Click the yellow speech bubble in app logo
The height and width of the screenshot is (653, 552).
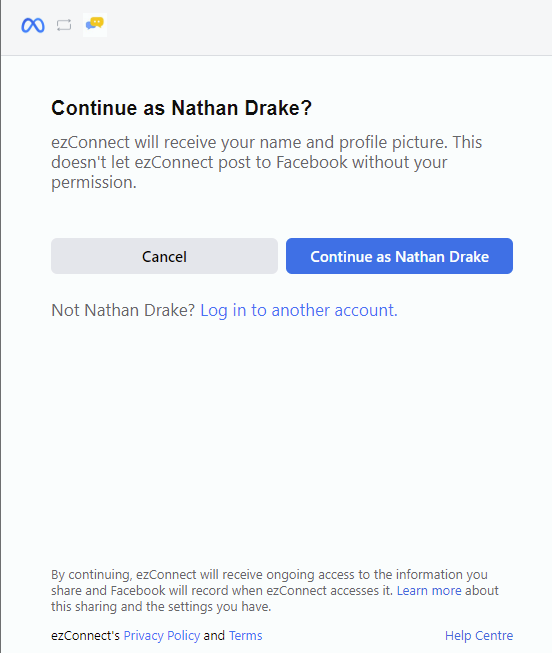tap(97, 22)
